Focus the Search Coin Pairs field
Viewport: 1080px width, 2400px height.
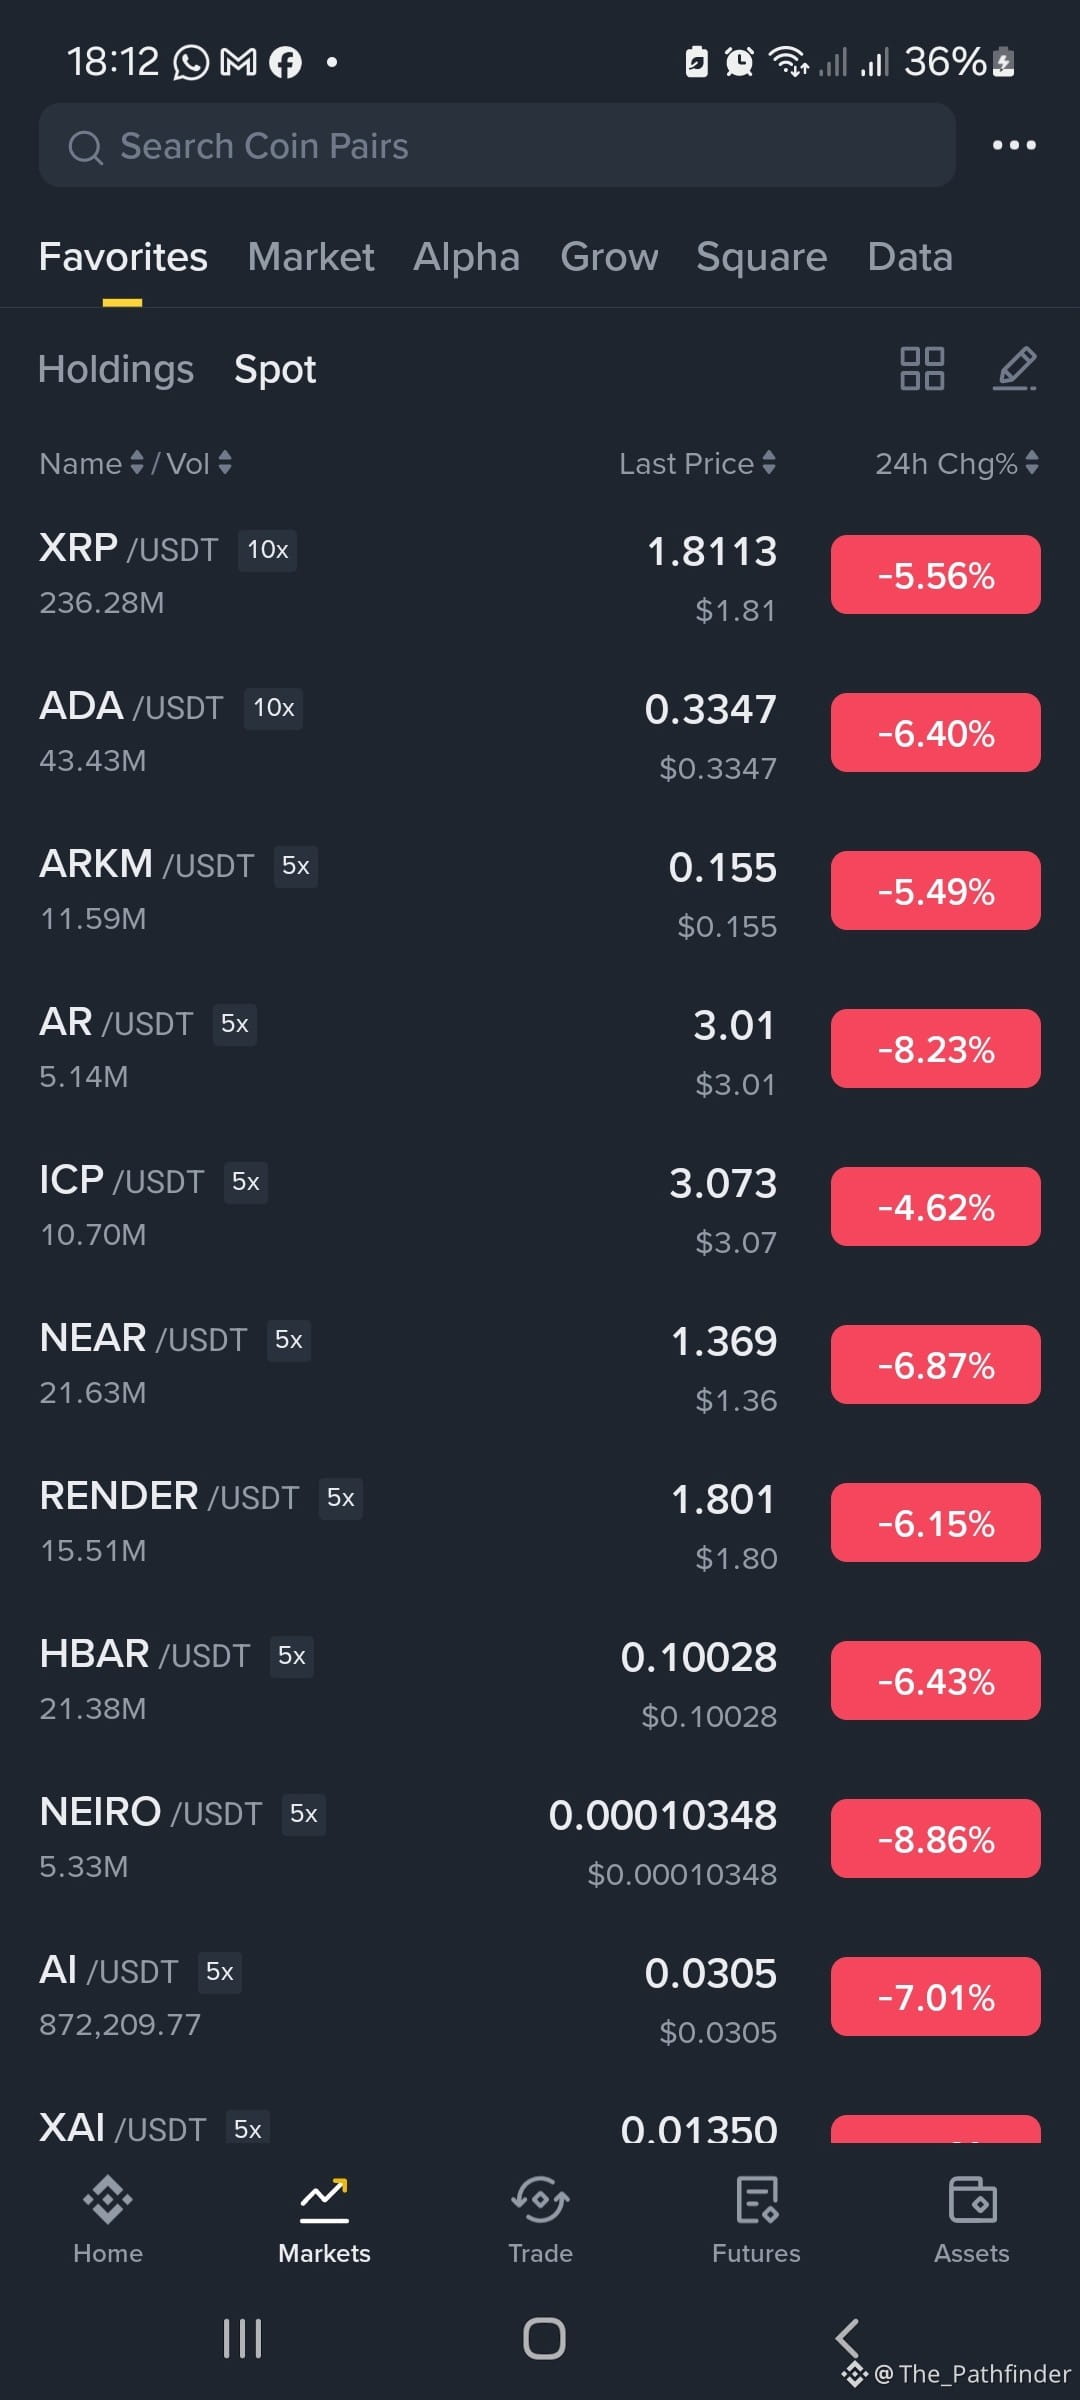click(497, 146)
